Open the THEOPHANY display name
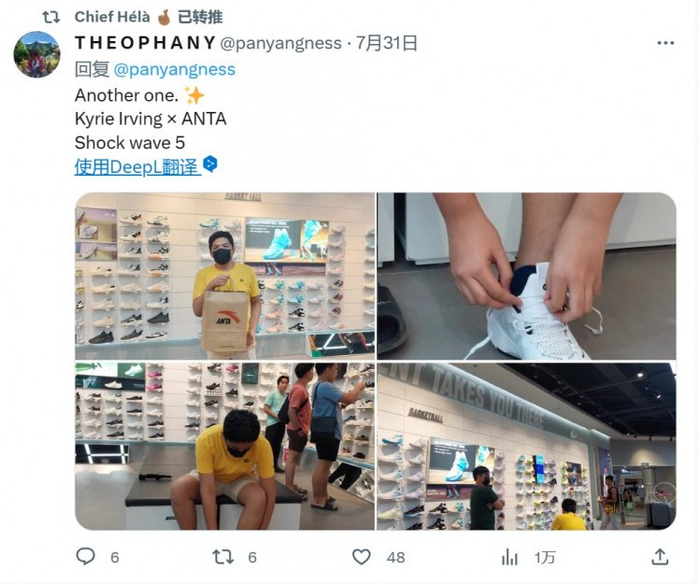This screenshot has height=584, width=700. (146, 43)
